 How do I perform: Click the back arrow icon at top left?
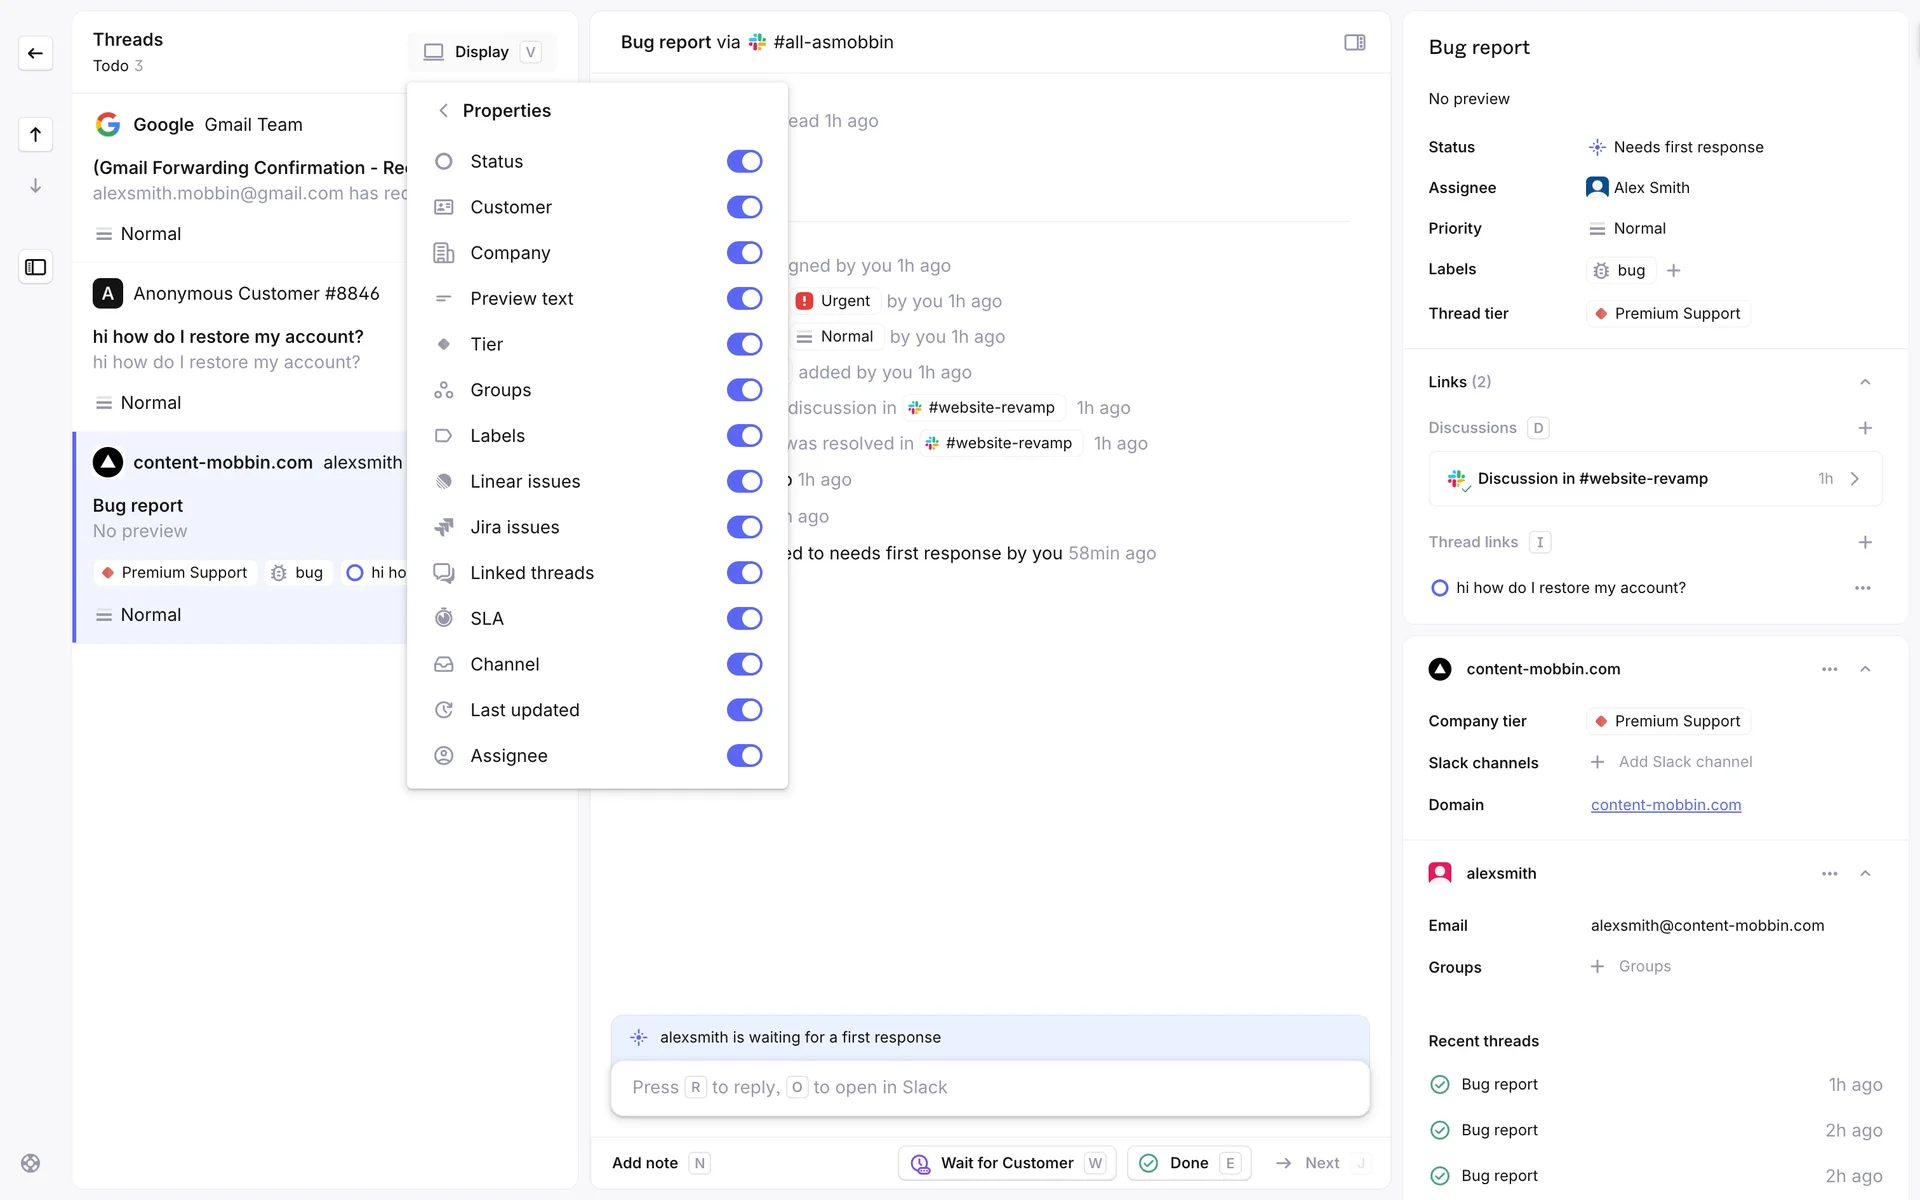pos(35,53)
